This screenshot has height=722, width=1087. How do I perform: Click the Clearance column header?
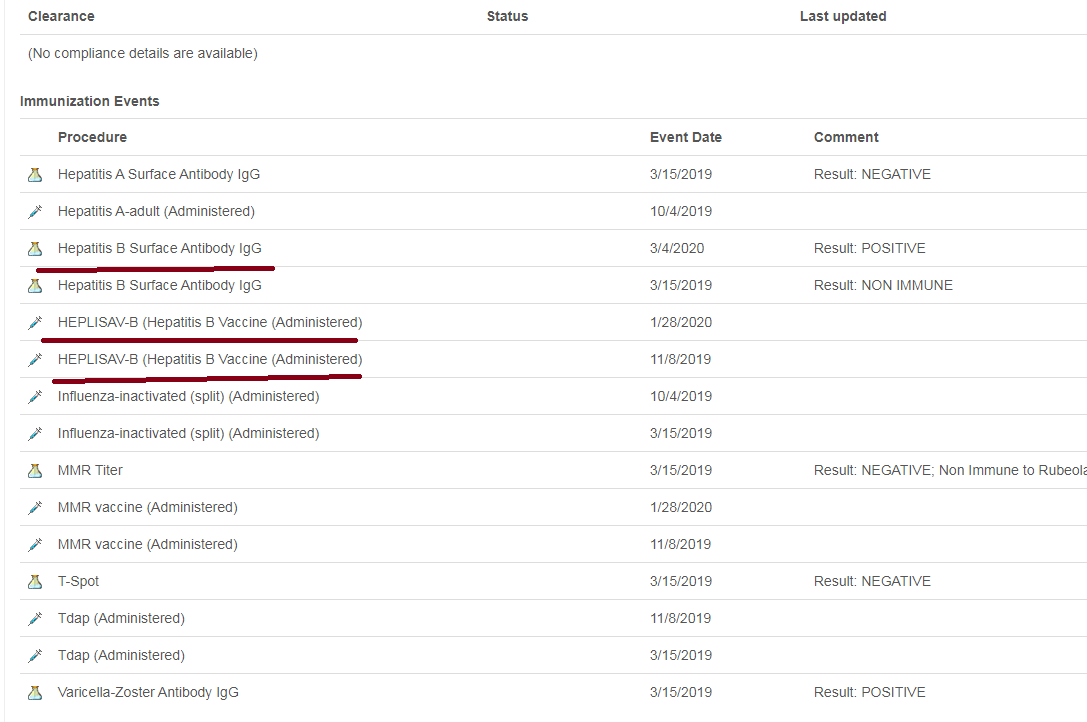click(x=61, y=16)
